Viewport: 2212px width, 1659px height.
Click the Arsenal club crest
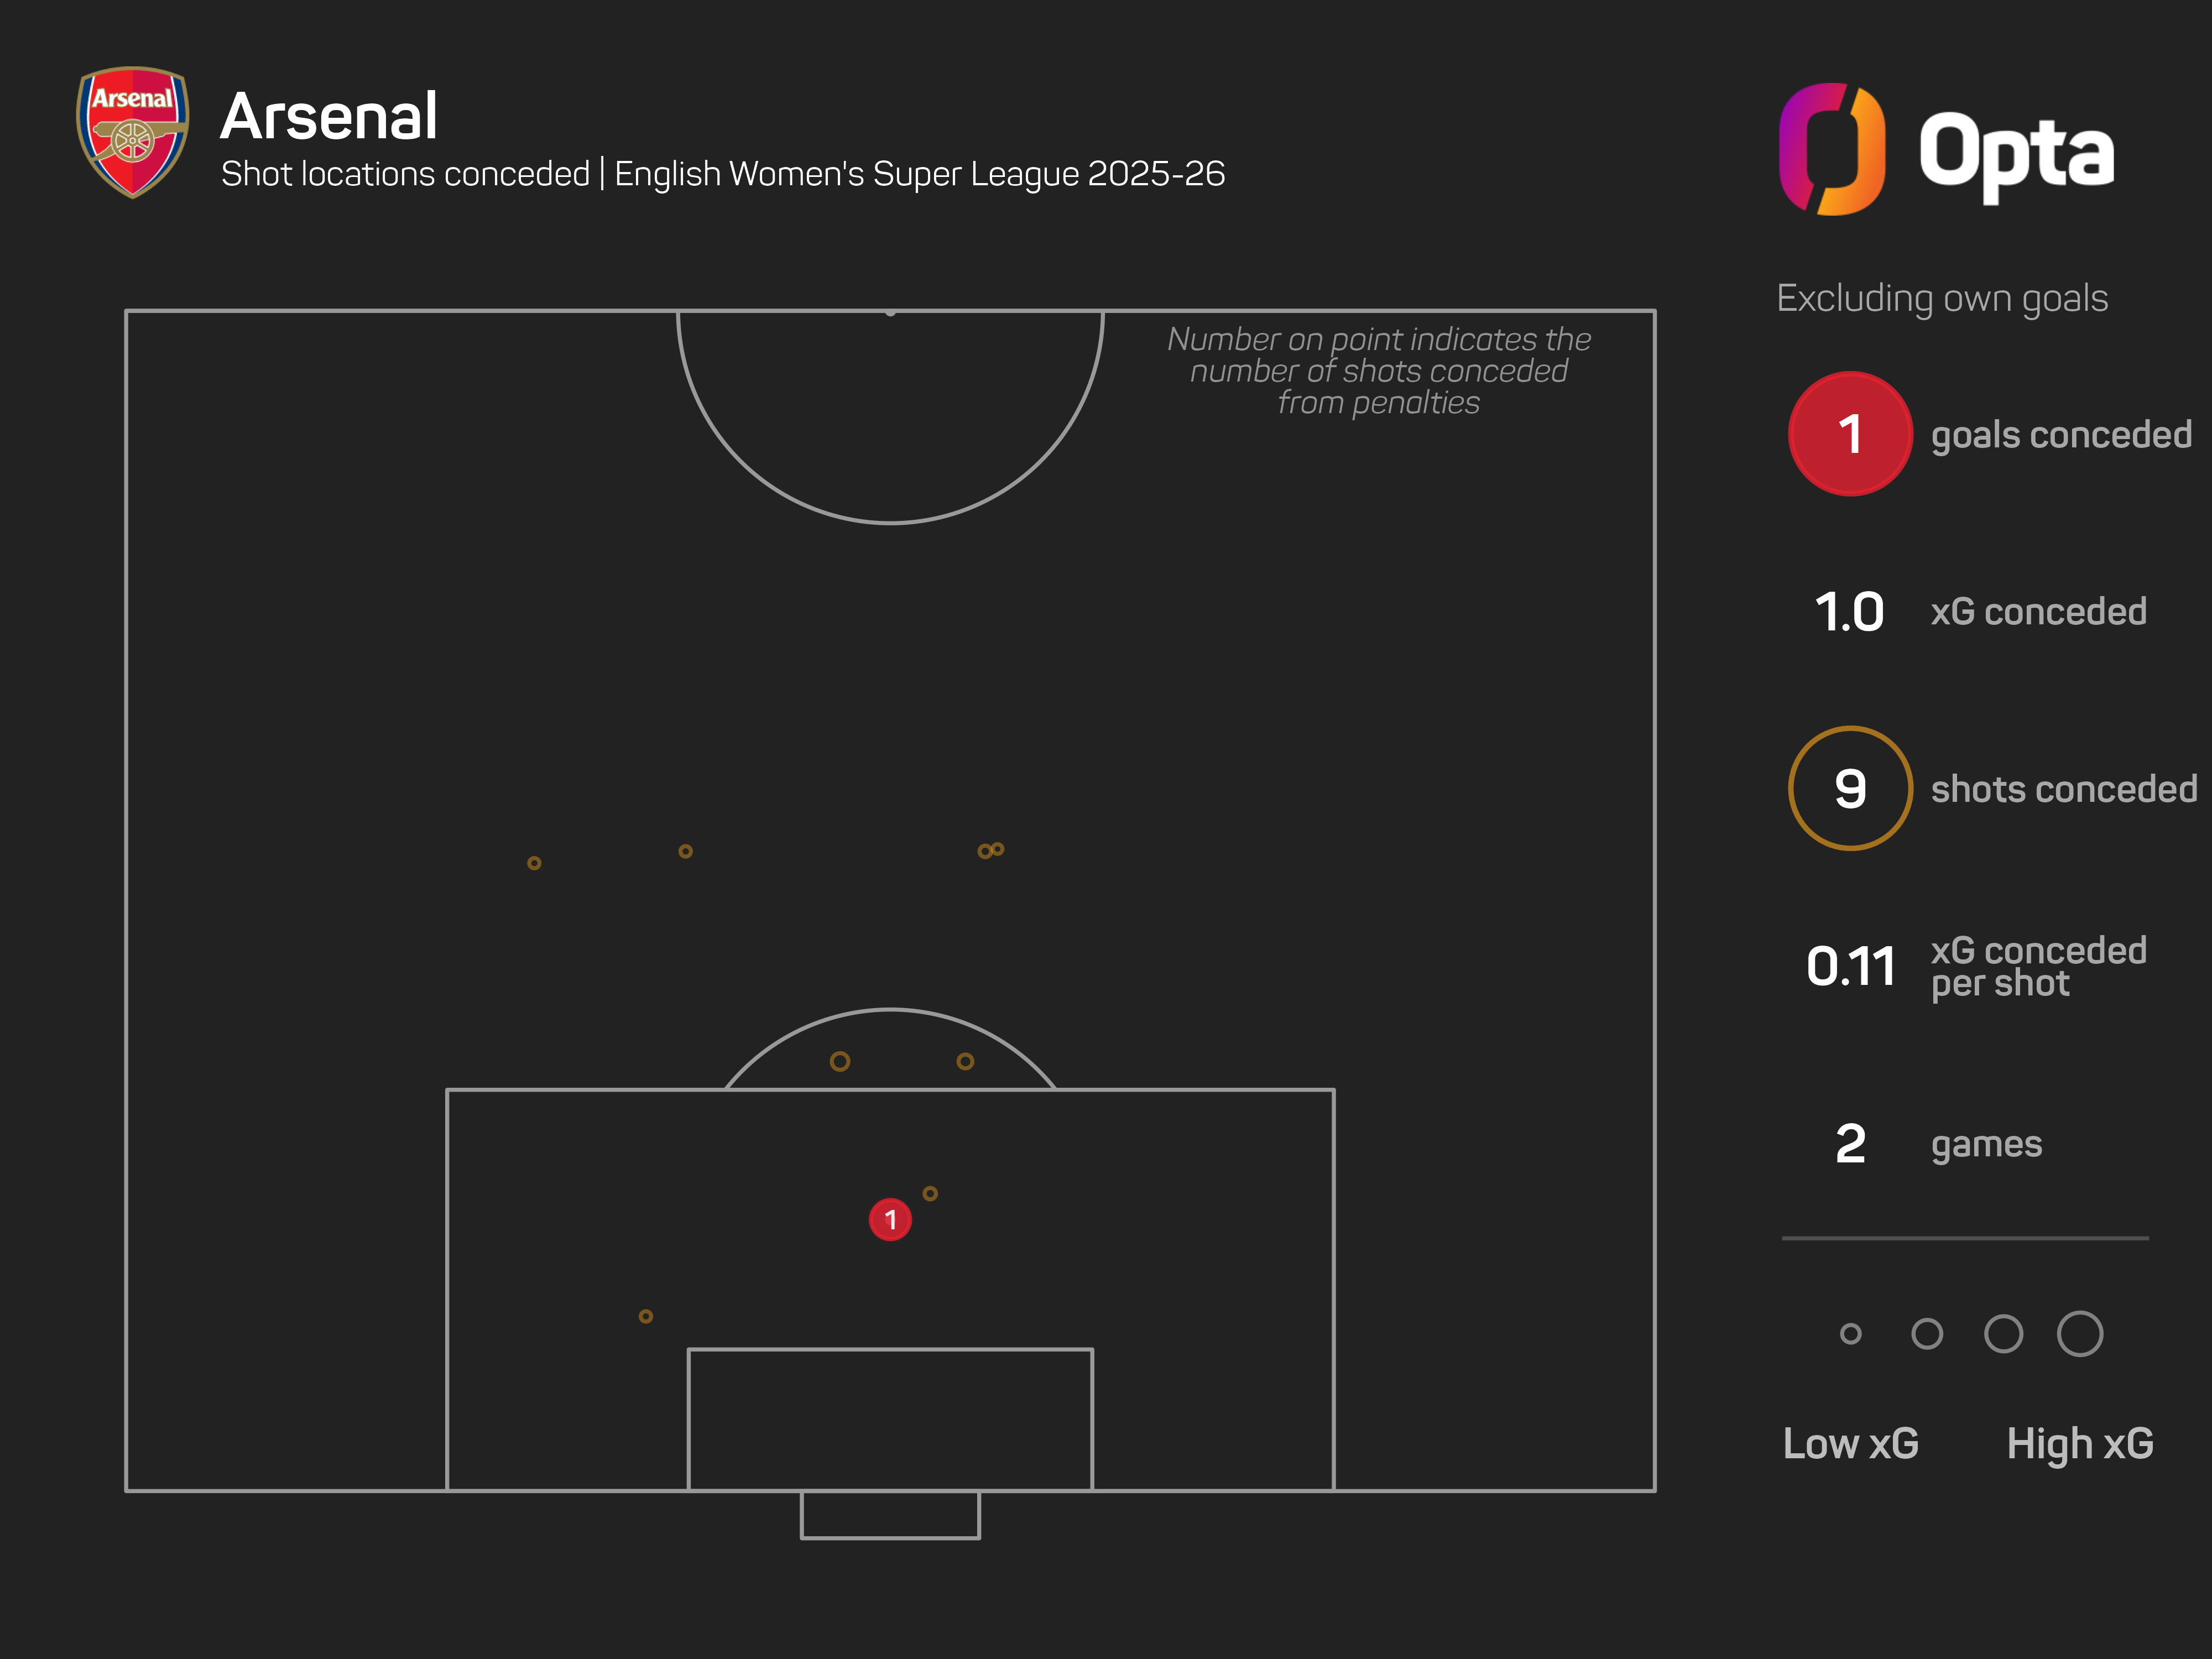pyautogui.click(x=132, y=132)
